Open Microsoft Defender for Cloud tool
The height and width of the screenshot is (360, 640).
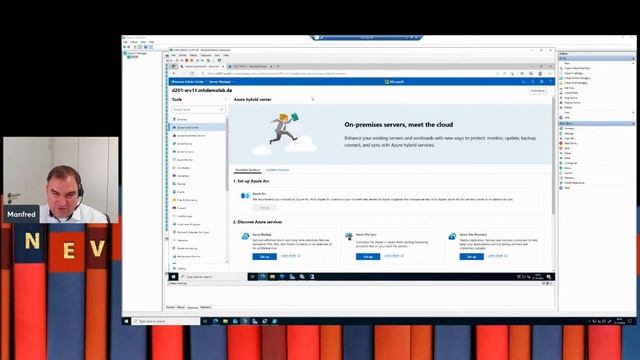tap(193, 232)
